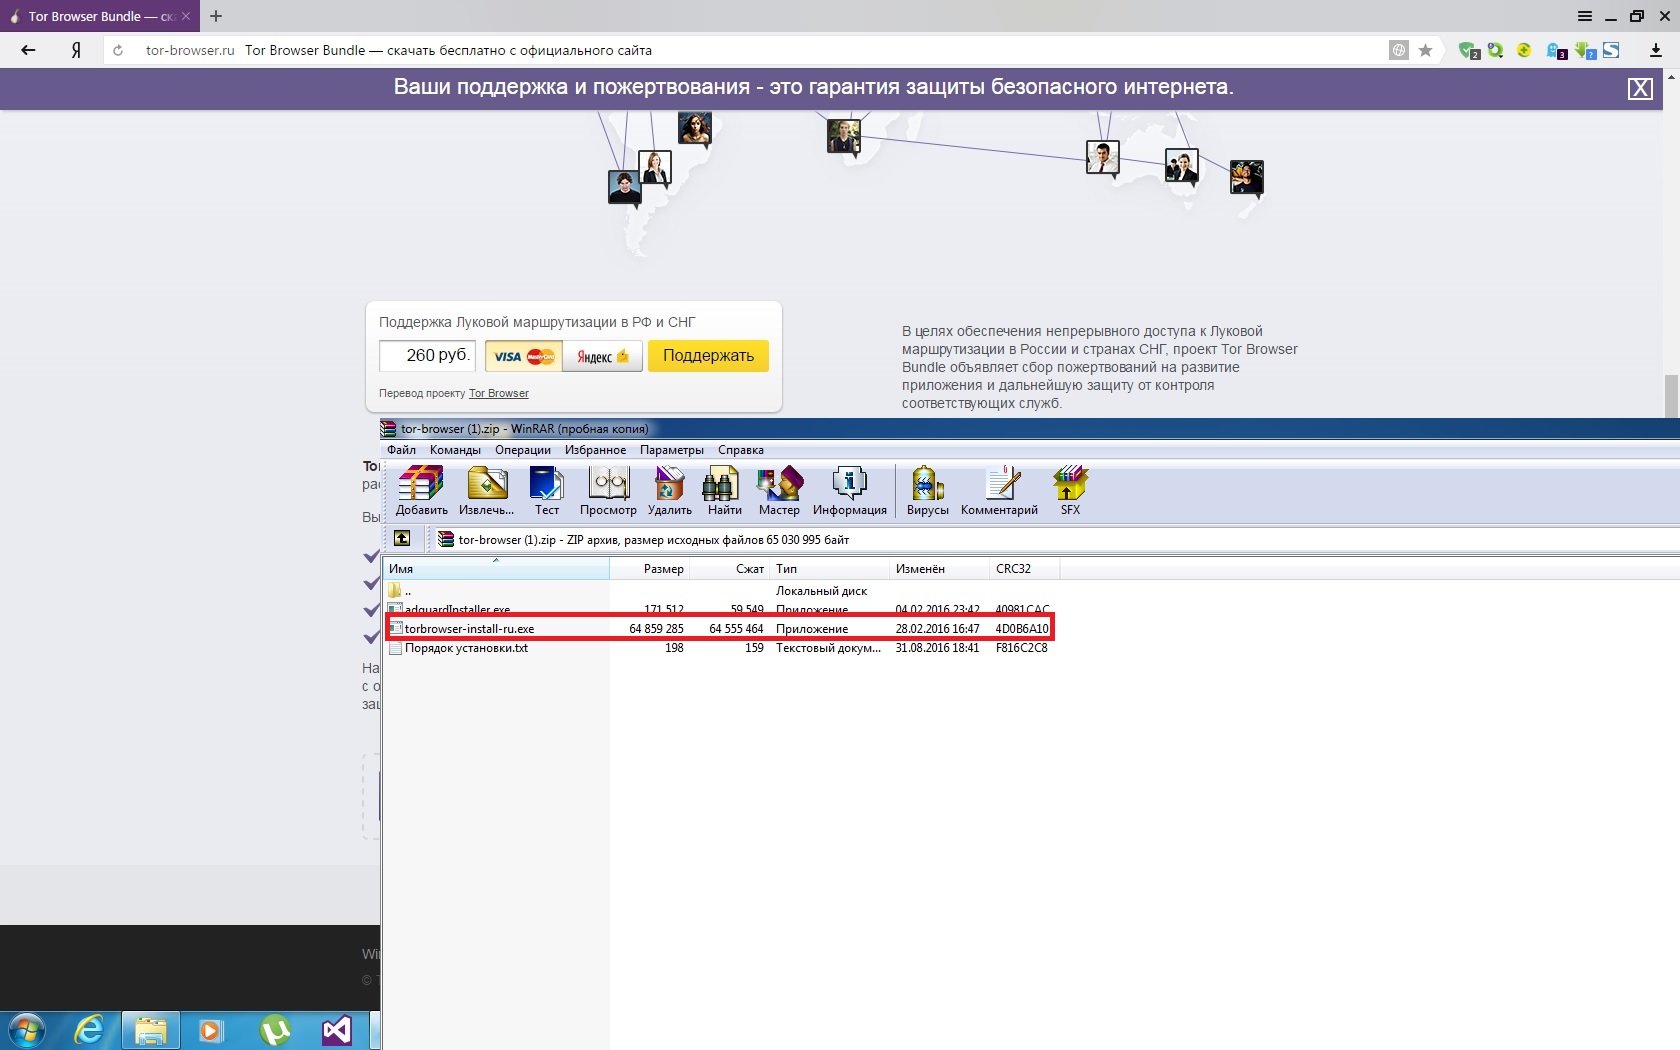This screenshot has height=1050, width=1680.
Task: Click the Поддержать donate button
Action: [x=708, y=356]
